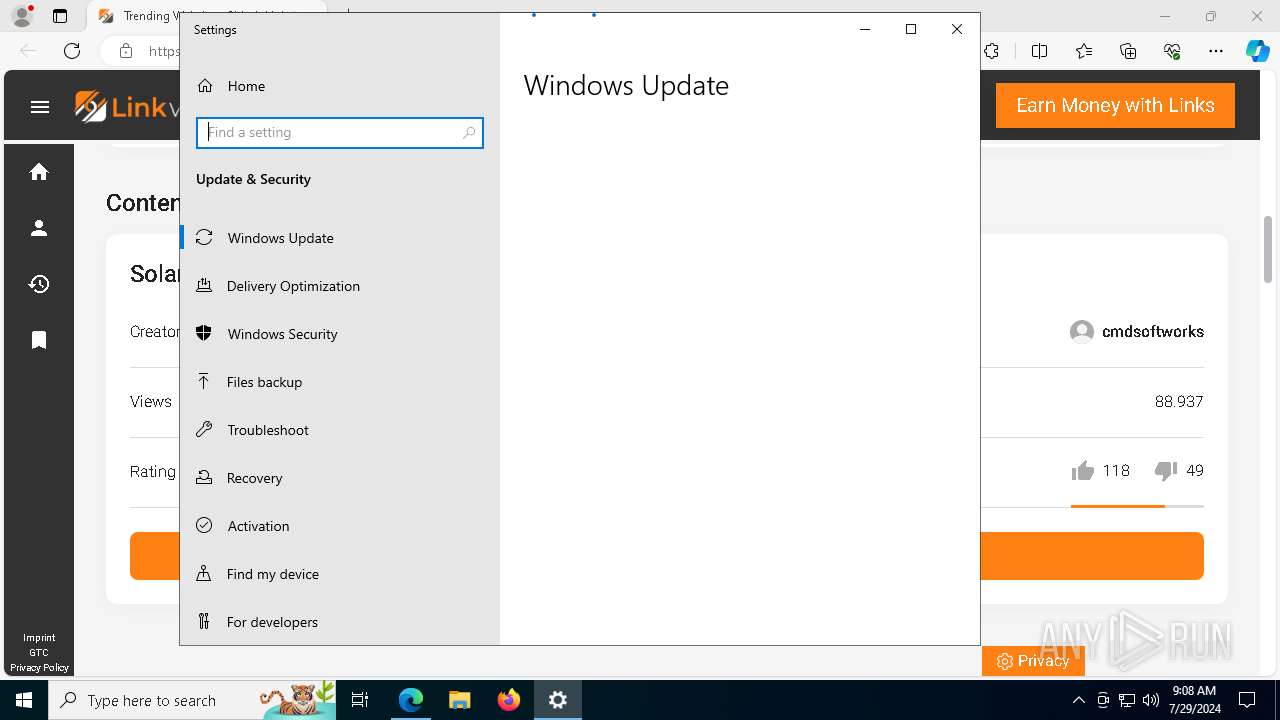Viewport: 1280px width, 720px height.
Task: Click the Troubleshoot wrench icon
Action: click(204, 429)
